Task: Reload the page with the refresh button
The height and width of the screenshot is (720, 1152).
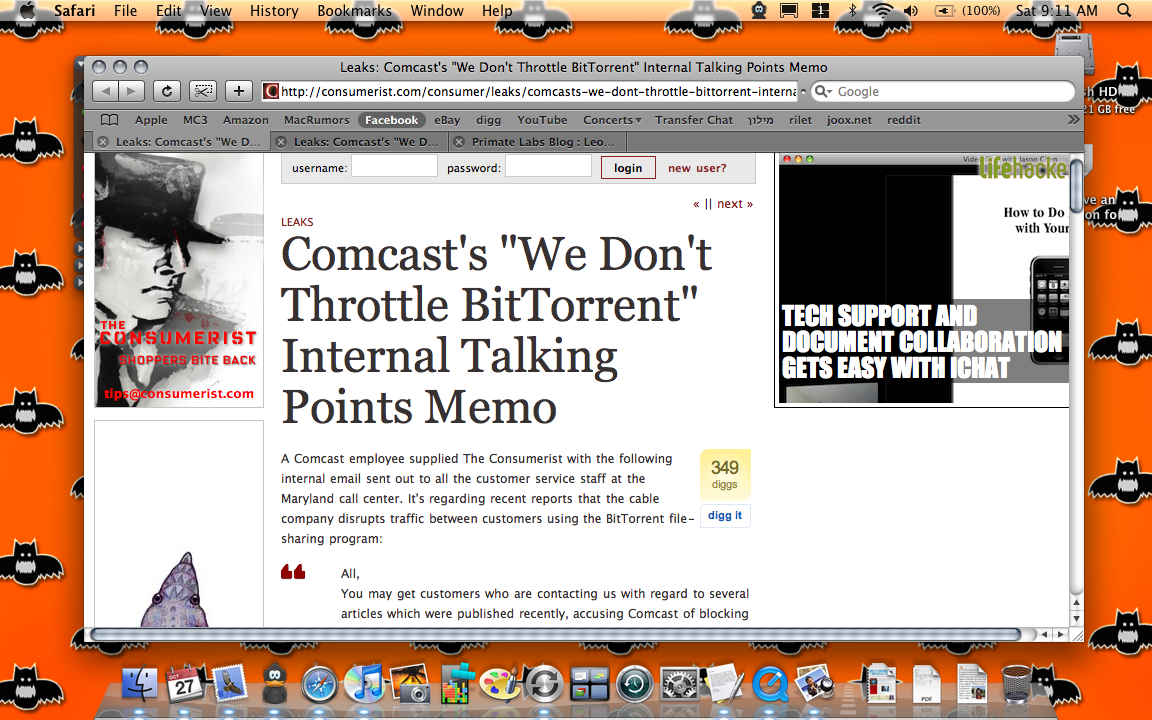Action: click(x=167, y=91)
